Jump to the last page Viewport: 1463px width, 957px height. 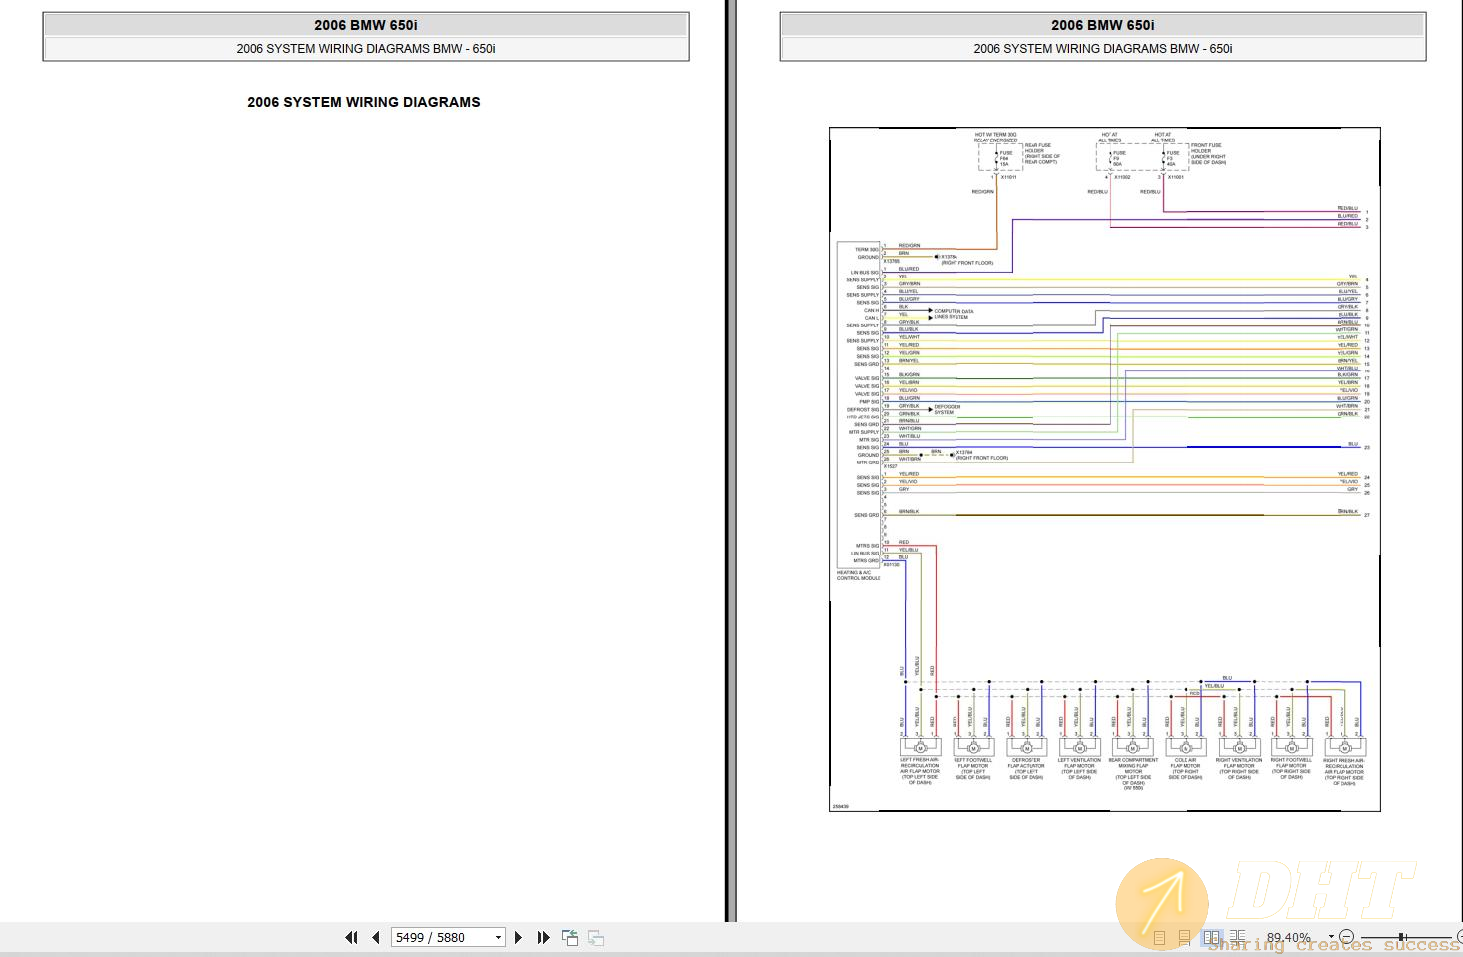[543, 937]
